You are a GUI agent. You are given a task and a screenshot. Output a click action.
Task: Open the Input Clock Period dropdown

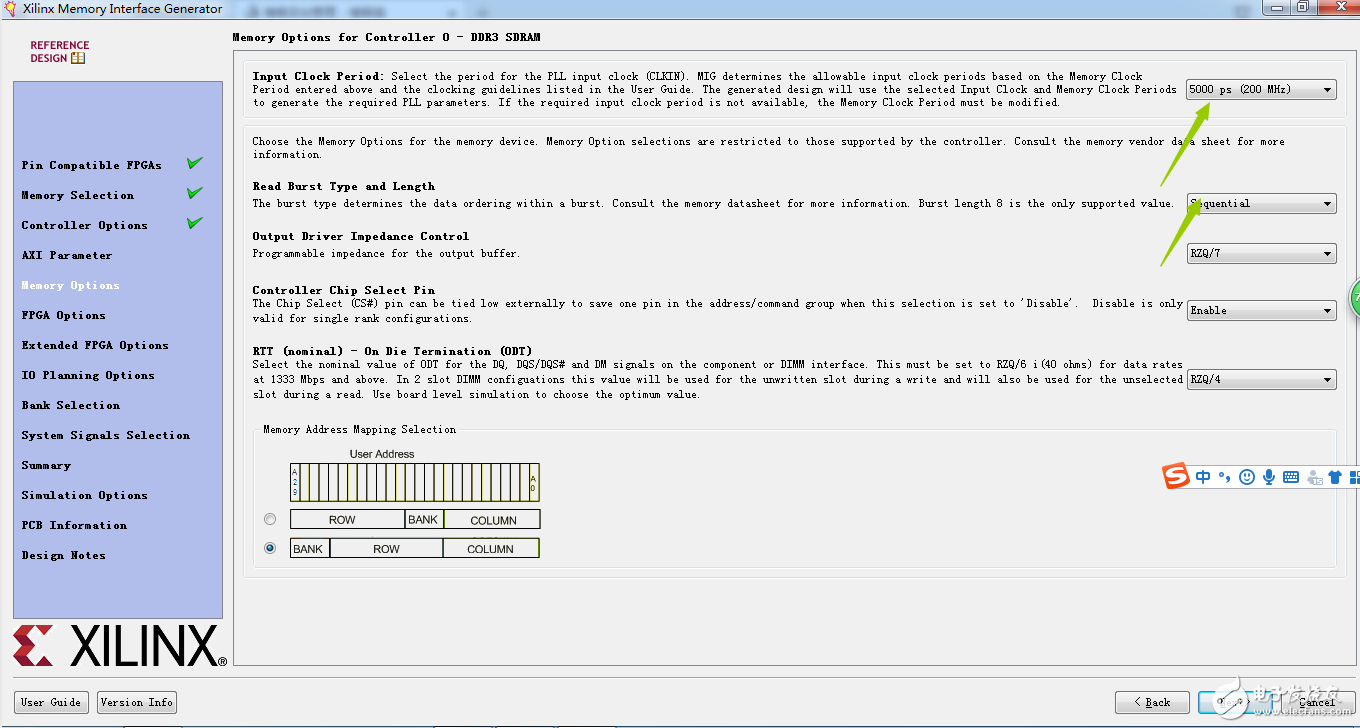click(x=1261, y=89)
